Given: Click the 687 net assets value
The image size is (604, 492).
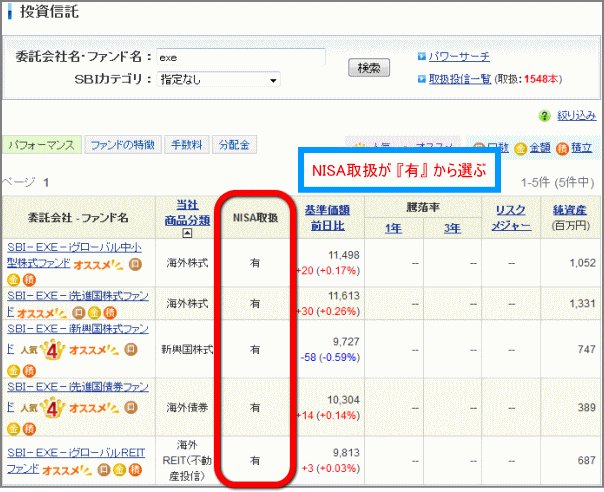Looking at the screenshot, I should coord(587,460).
